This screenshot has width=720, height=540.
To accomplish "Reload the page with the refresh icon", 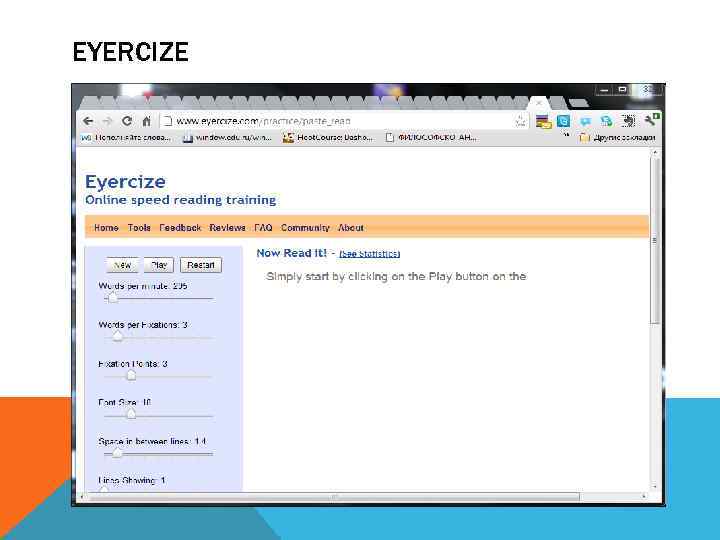I will point(127,121).
